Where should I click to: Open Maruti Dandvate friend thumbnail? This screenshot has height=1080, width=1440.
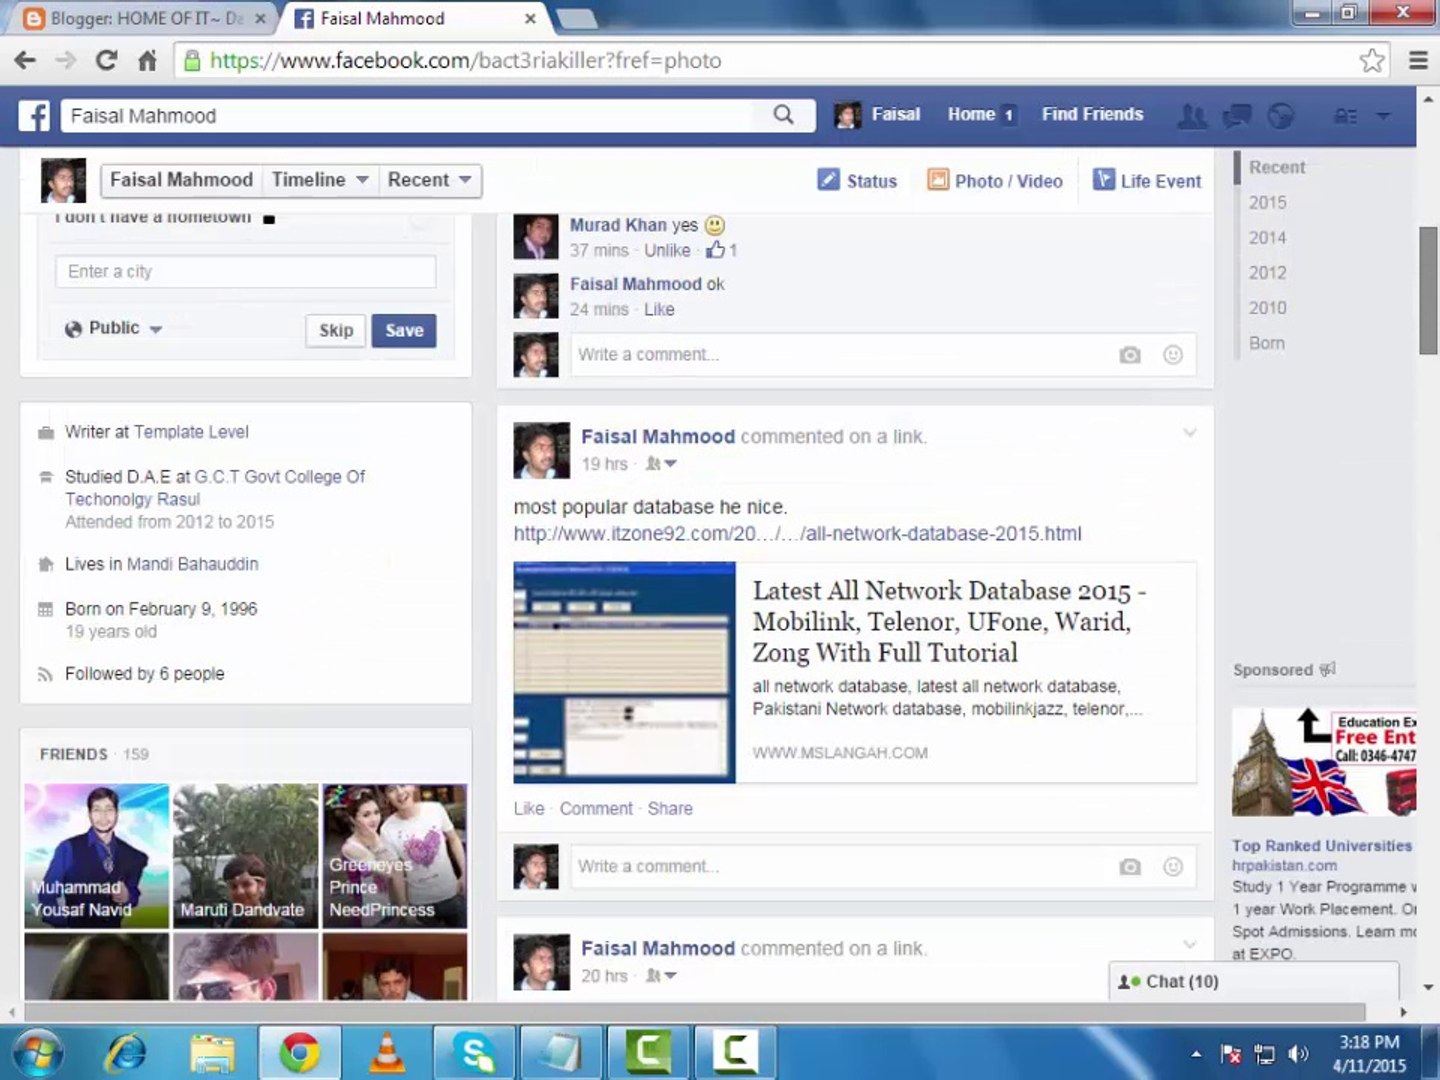(245, 856)
